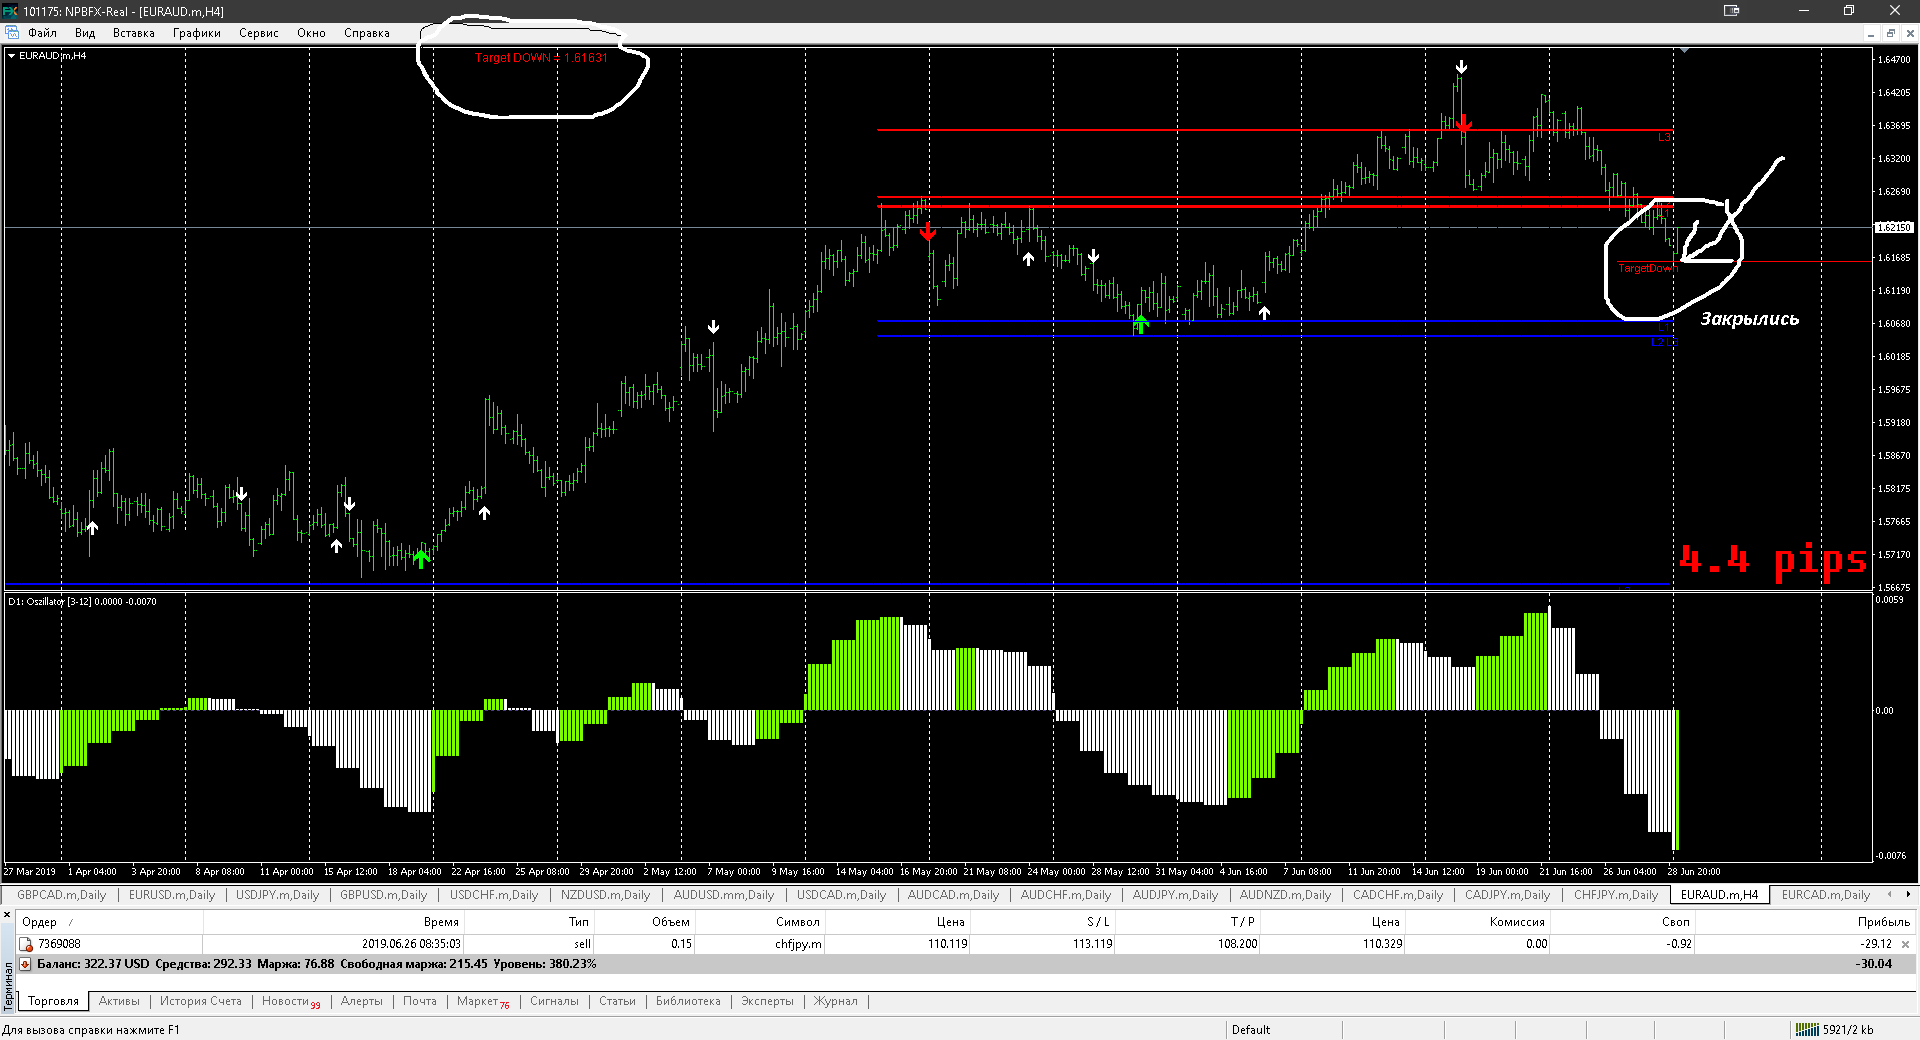
Task: Click the balance row arrow icon
Action: [x=26, y=964]
